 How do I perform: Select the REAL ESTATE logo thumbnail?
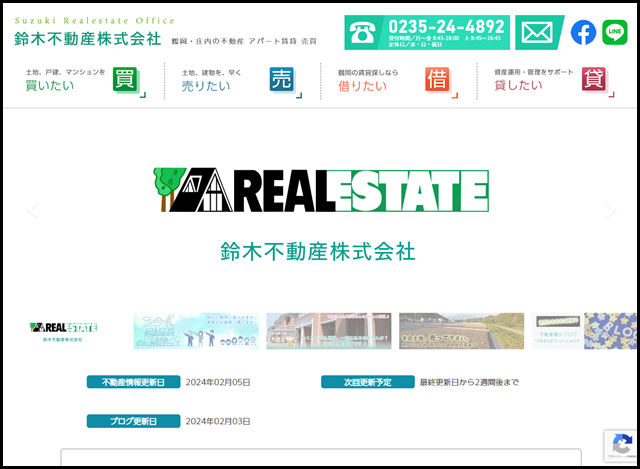tap(63, 331)
